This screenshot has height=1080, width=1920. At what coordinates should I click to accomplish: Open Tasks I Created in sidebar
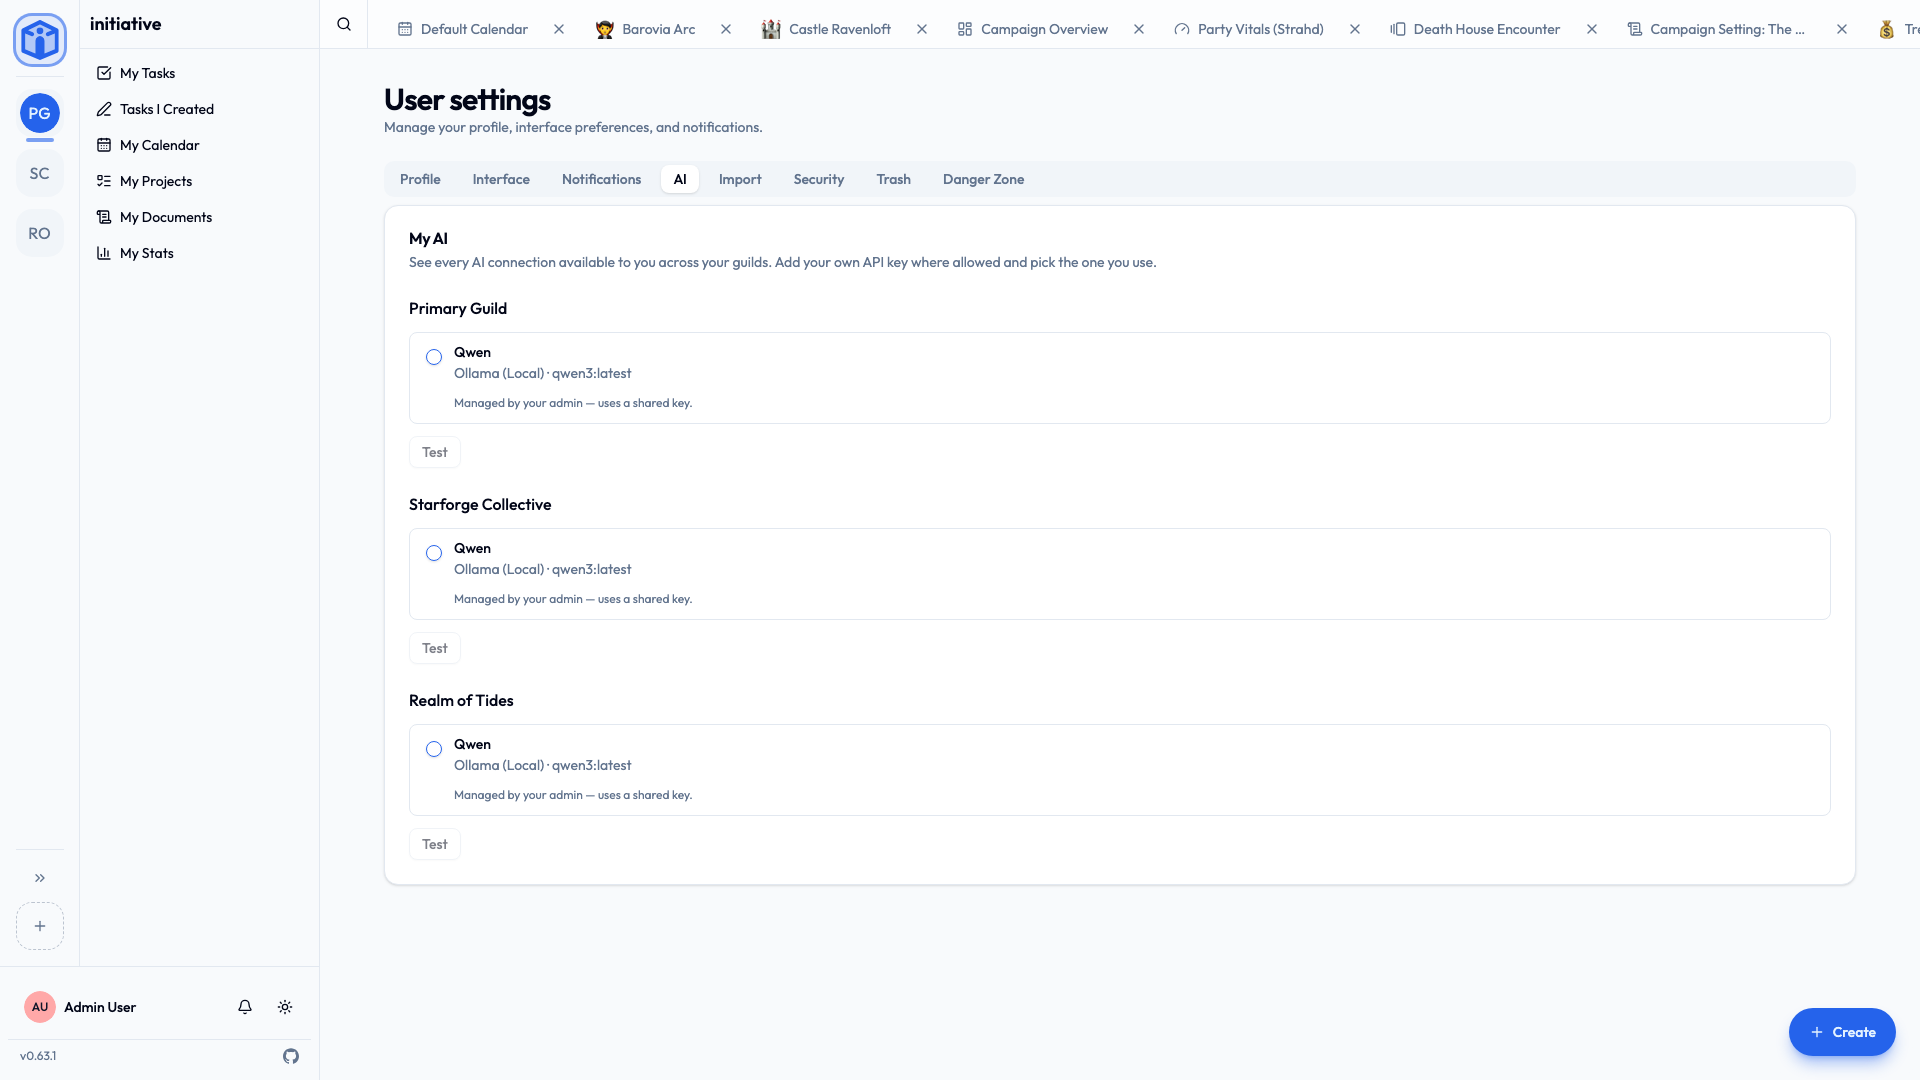(x=200, y=109)
